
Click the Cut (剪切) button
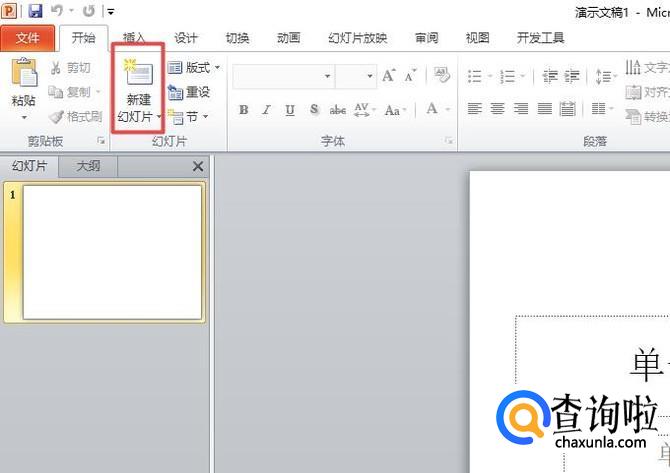pyautogui.click(x=71, y=68)
